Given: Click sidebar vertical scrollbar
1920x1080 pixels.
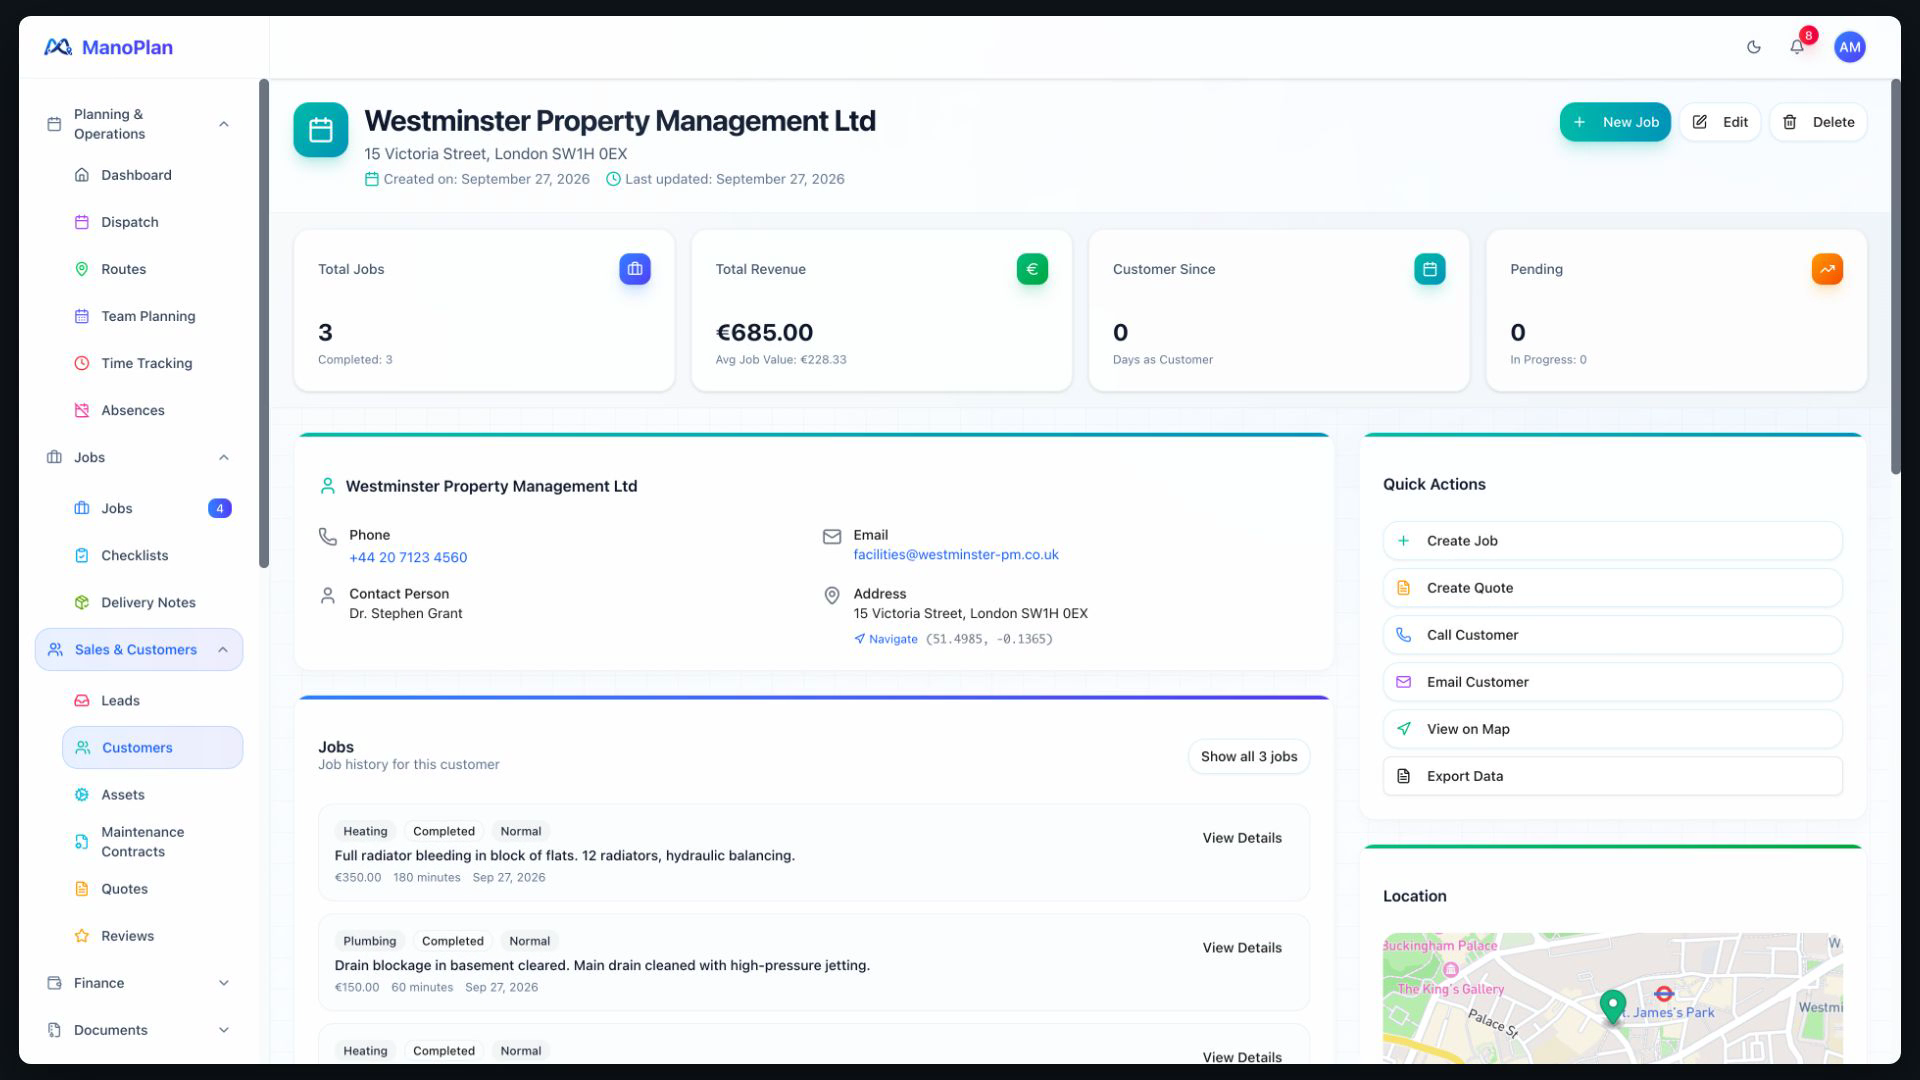Looking at the screenshot, I should tap(264, 323).
